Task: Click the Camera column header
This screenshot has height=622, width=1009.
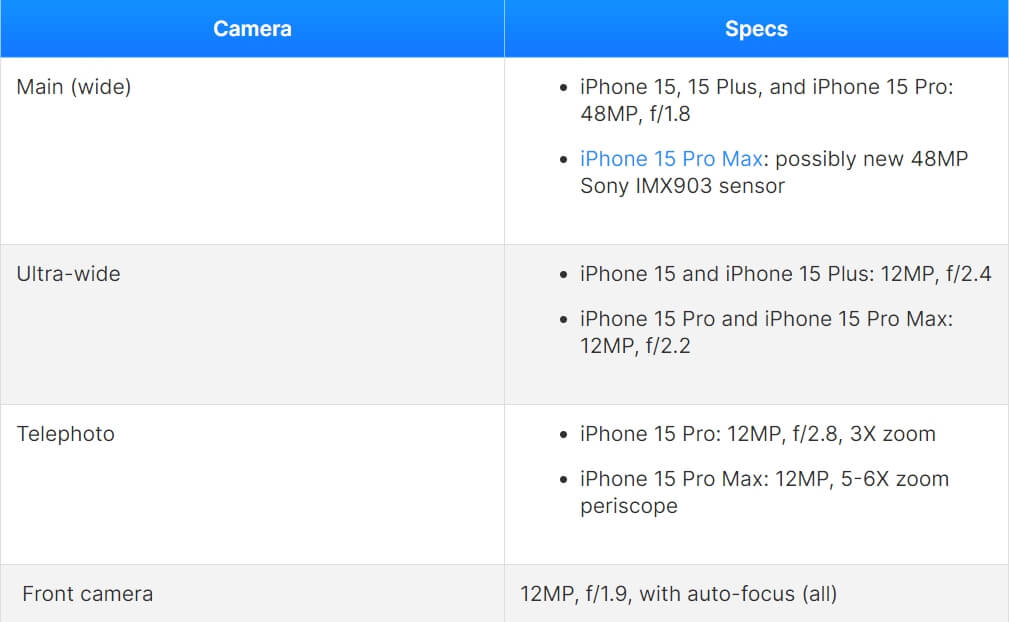Action: coord(252,29)
